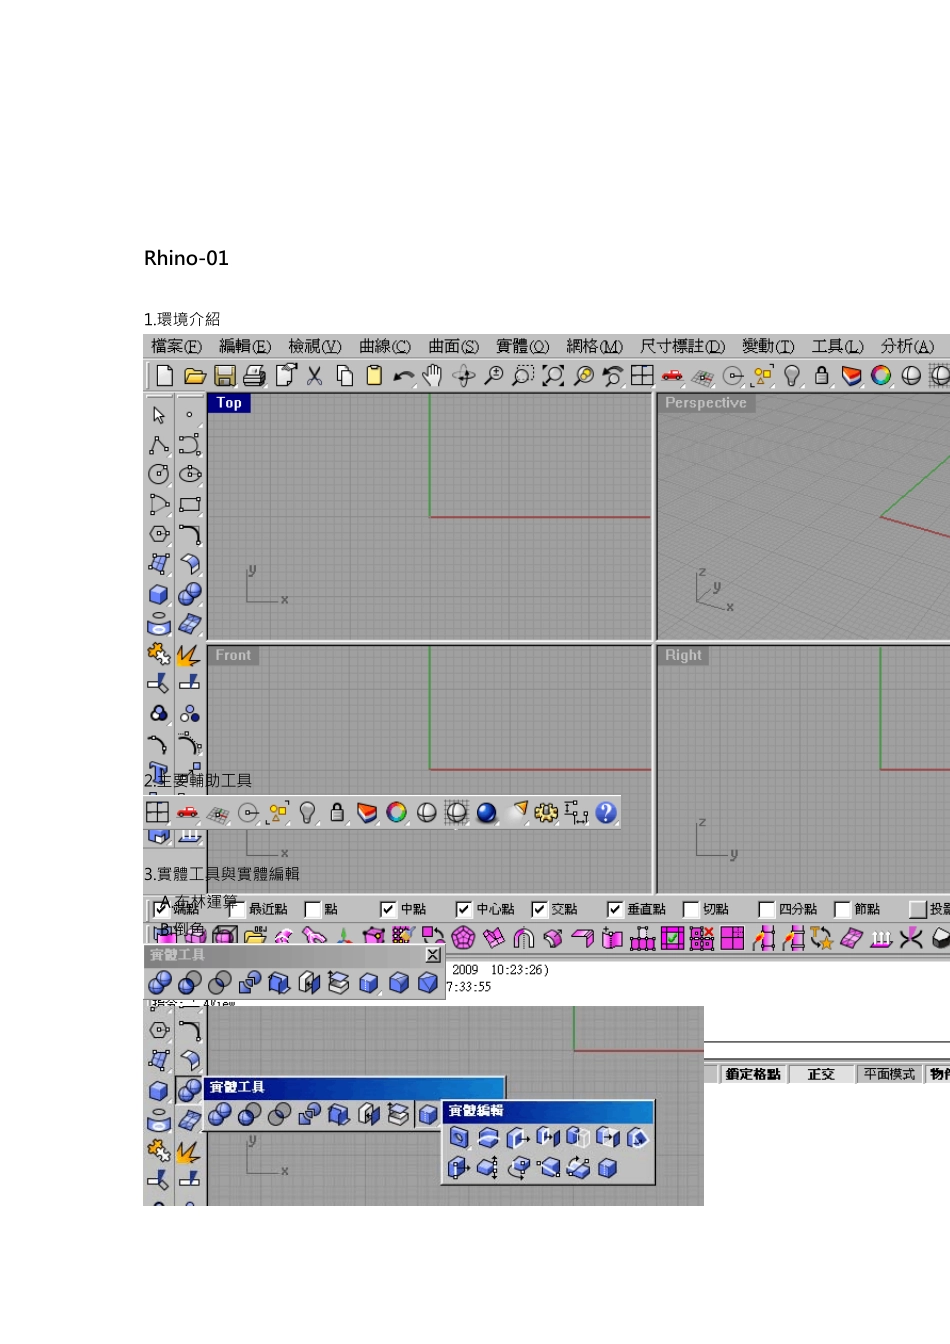The width and height of the screenshot is (950, 1344).
Task: Click the Save floppy disk icon
Action: (x=225, y=376)
